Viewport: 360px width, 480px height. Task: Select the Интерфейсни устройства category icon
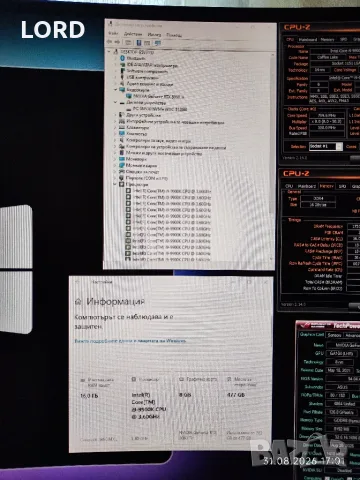click(x=122, y=122)
